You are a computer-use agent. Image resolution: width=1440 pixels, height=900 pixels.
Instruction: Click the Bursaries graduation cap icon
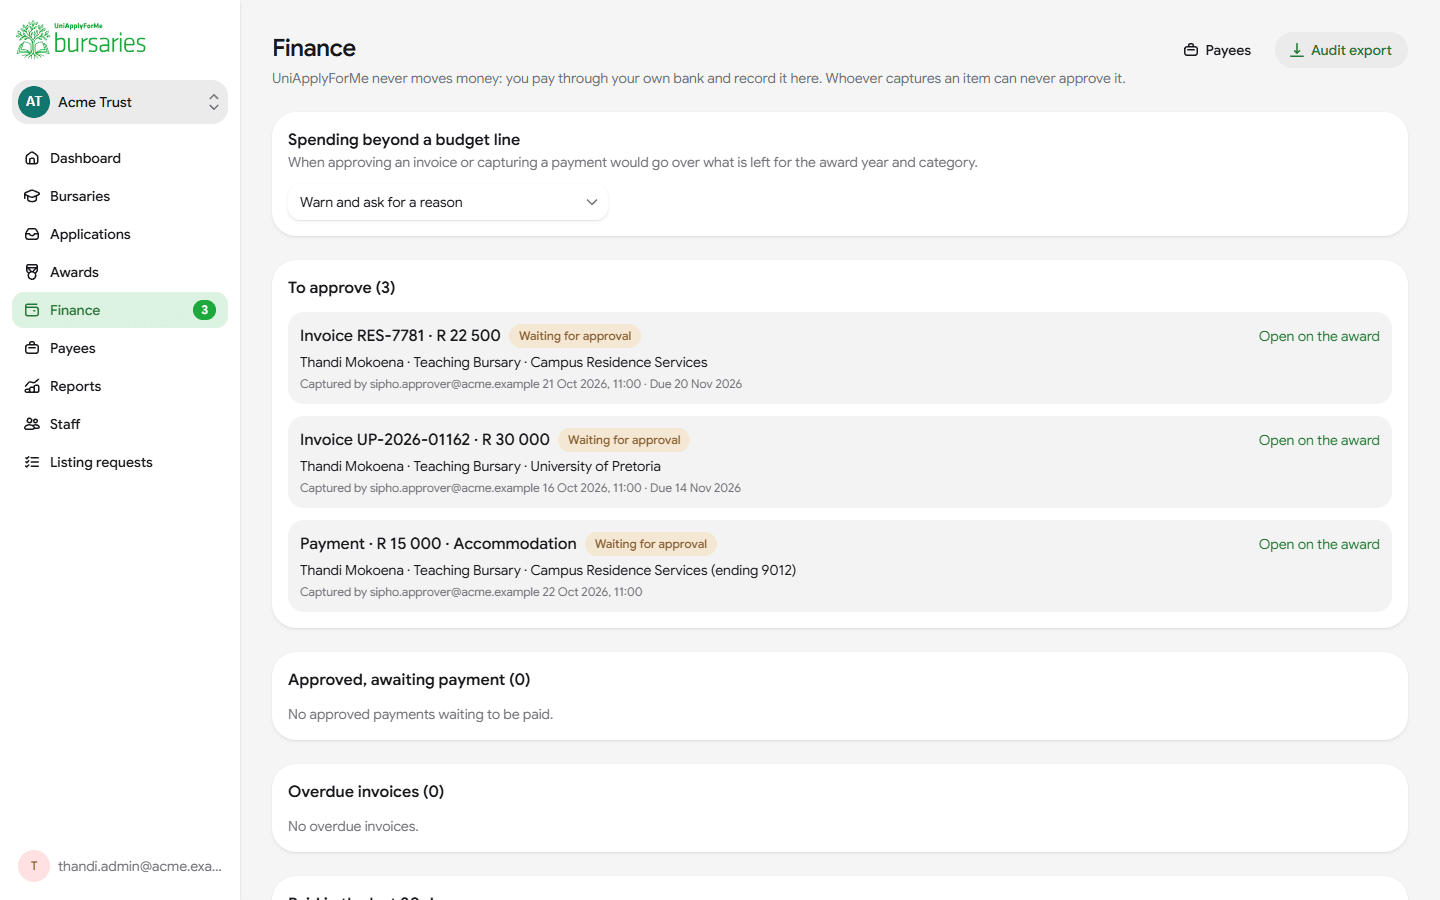click(x=32, y=196)
